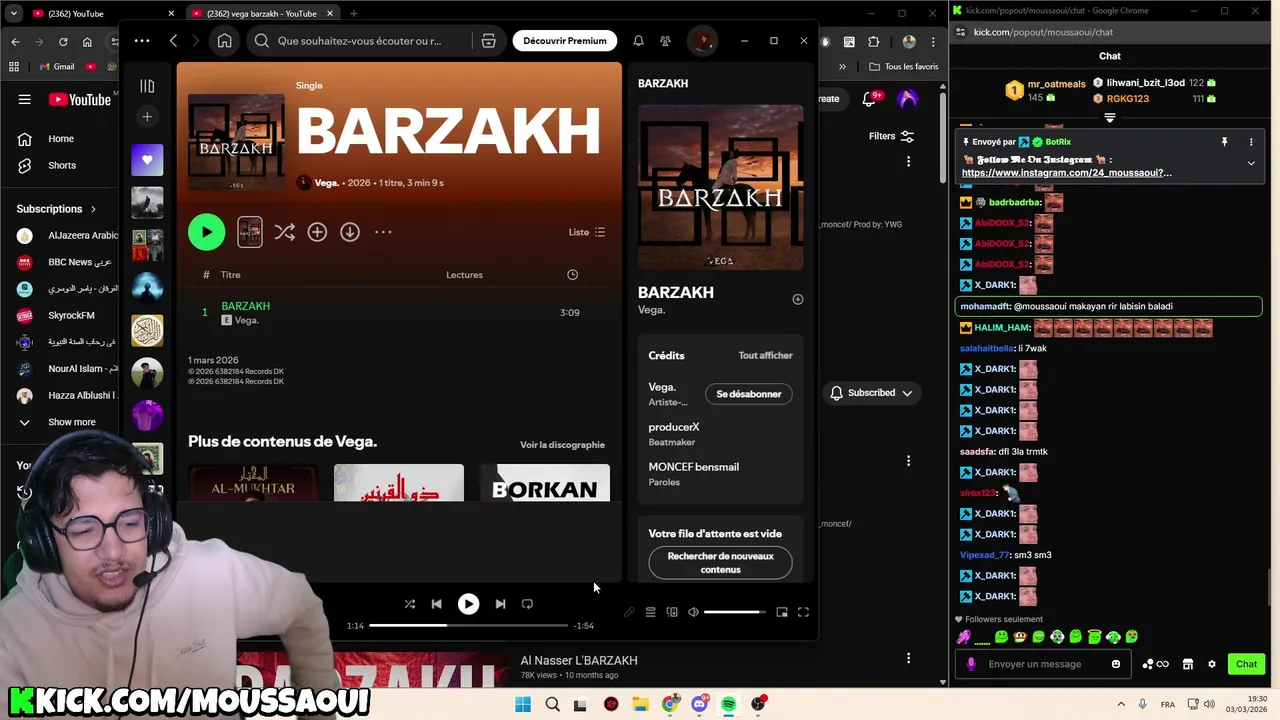
Task: Open Spotify profile avatar menu
Action: pos(703,41)
